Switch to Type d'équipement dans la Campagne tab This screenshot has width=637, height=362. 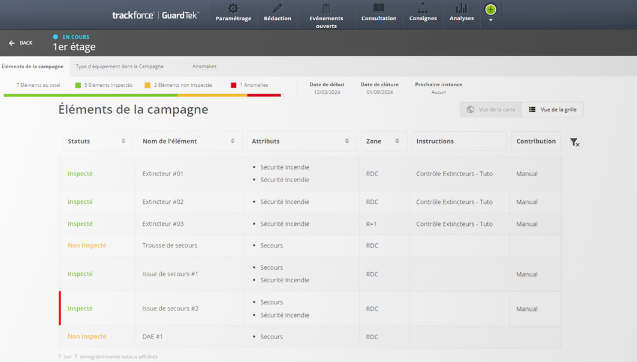(x=119, y=66)
